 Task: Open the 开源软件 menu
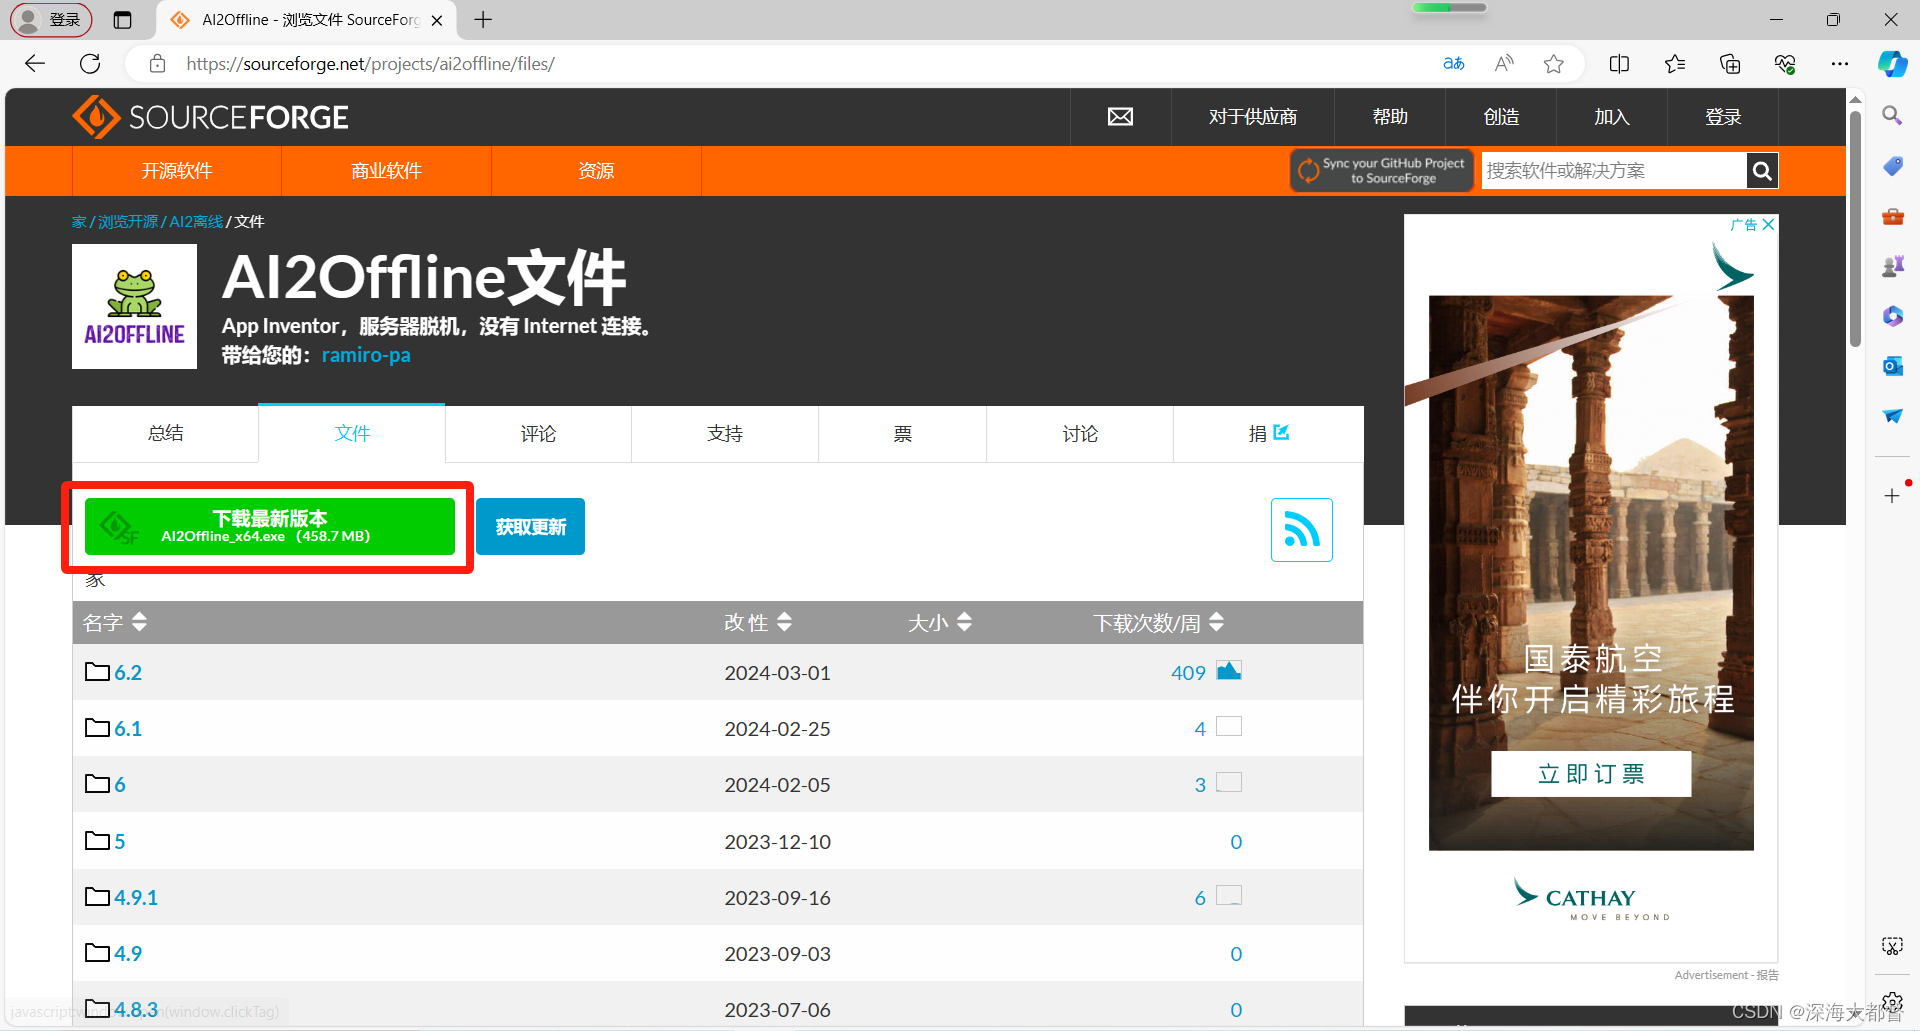pyautogui.click(x=177, y=171)
